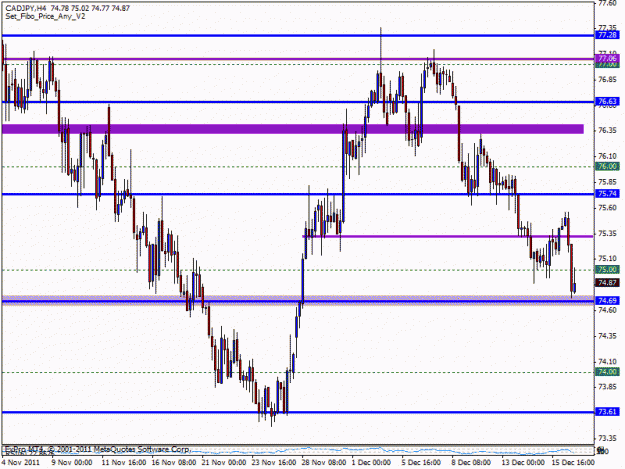Viewport: 625px width, 469px height.
Task: Select the blue horizontal line at 76.63
Action: pyautogui.click(x=298, y=102)
